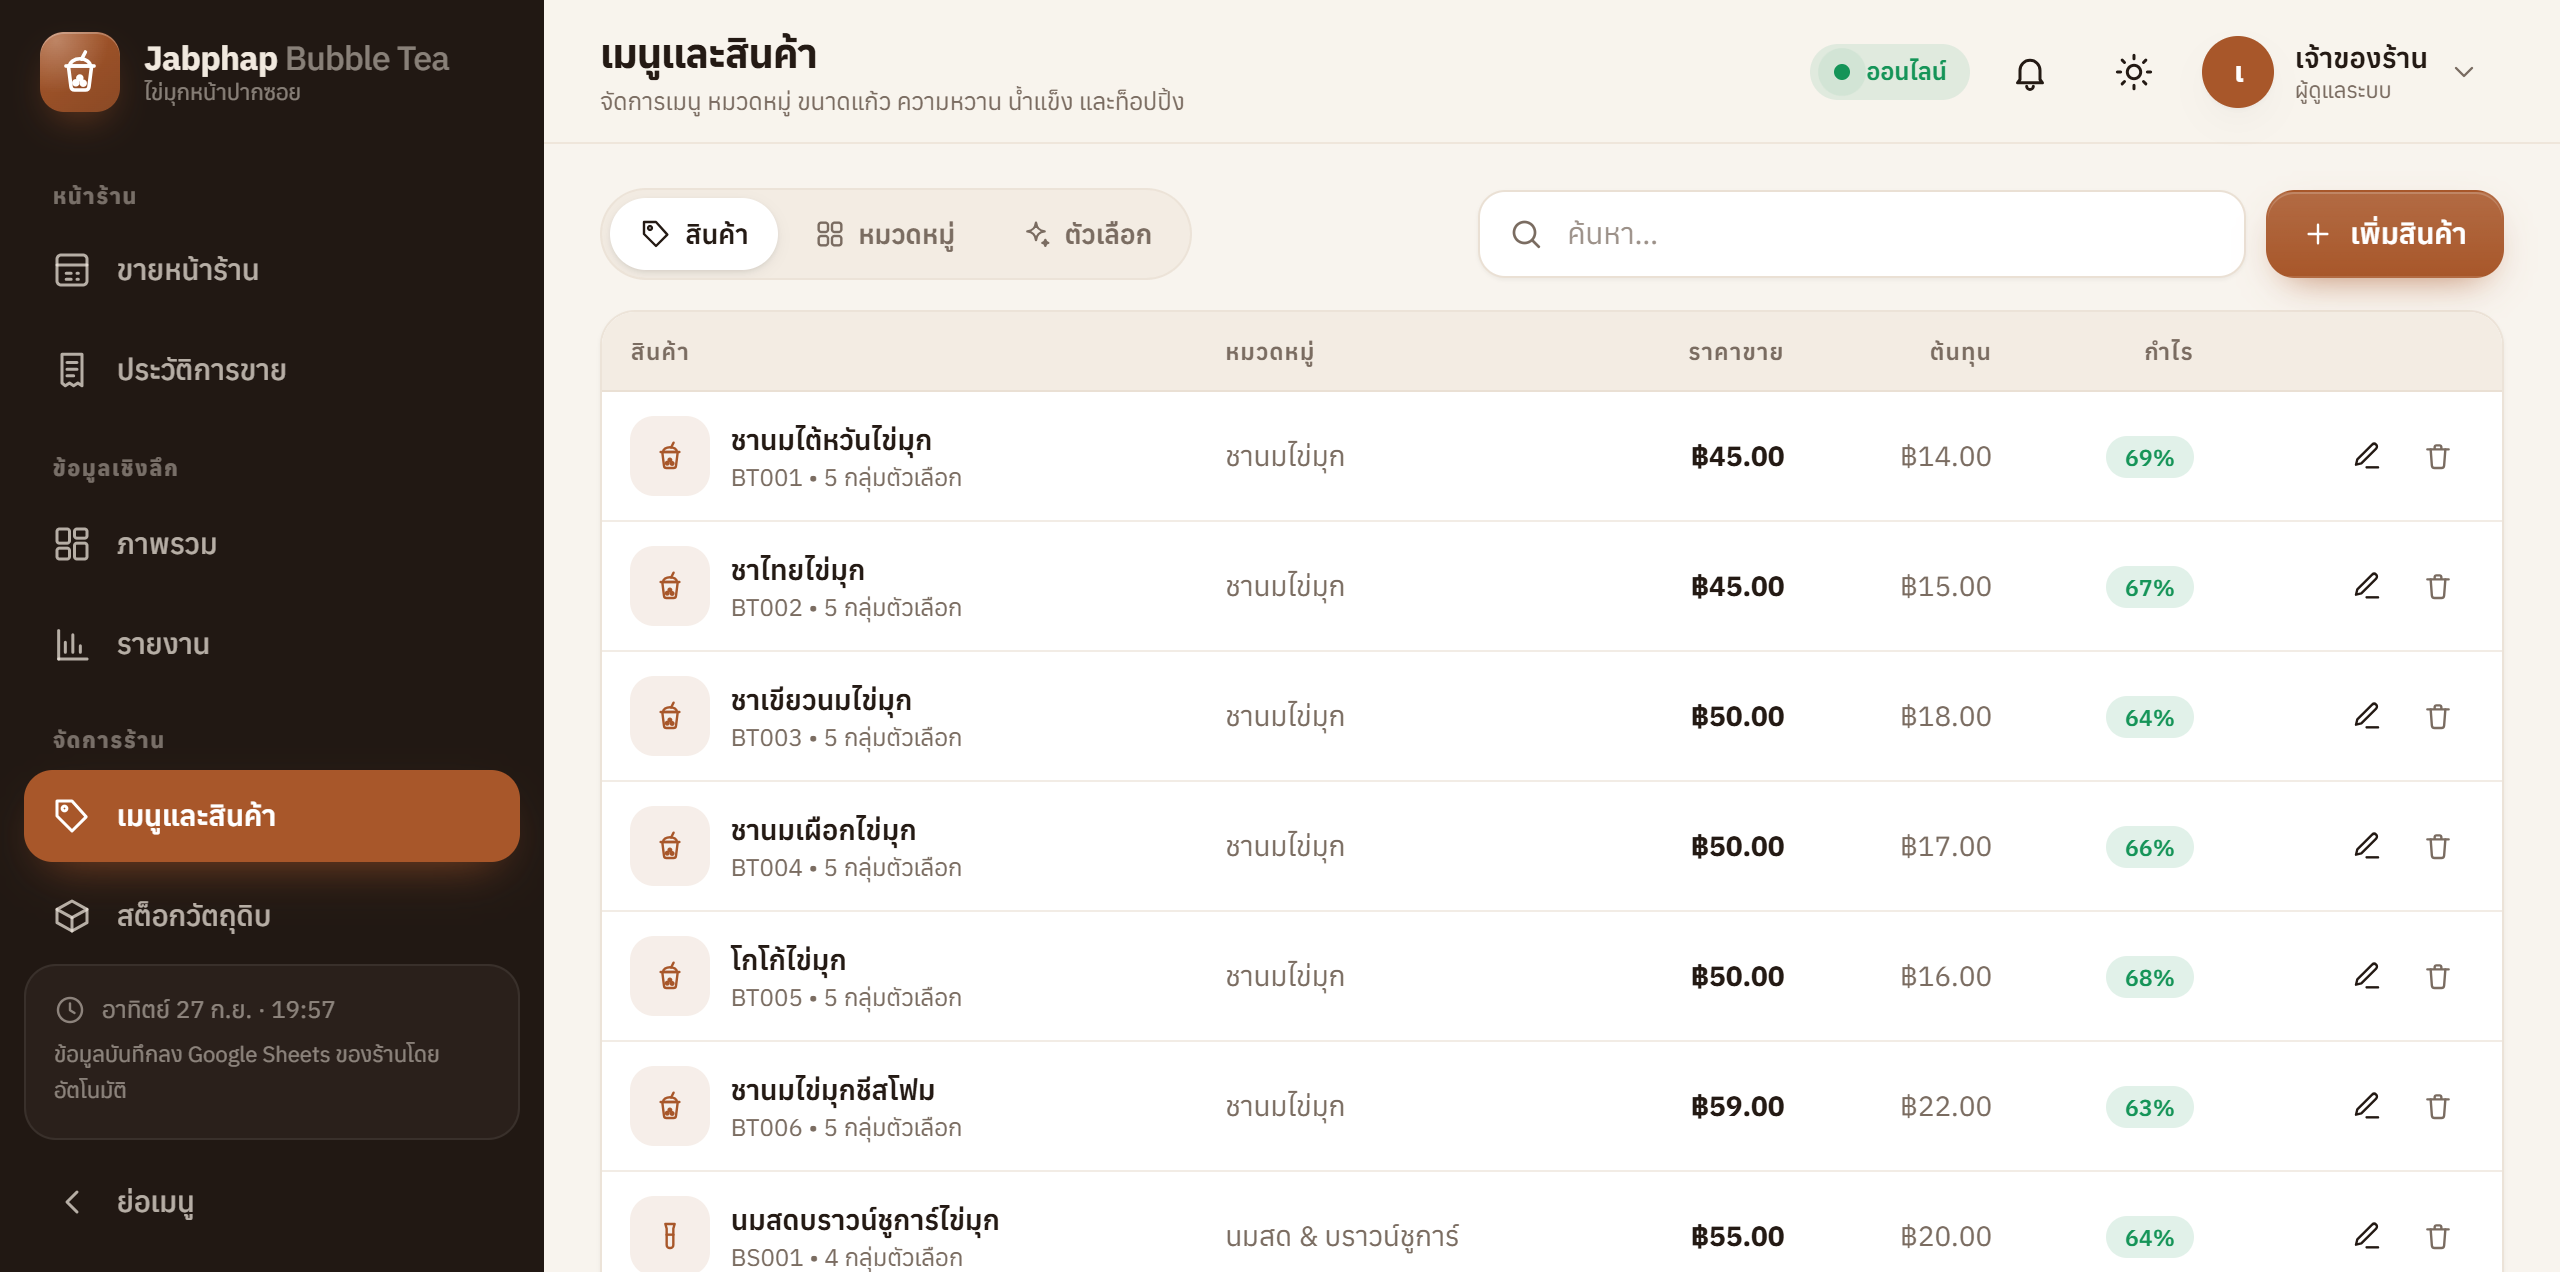The image size is (2560, 1272).
Task: Open the notifications bell
Action: [x=2029, y=72]
